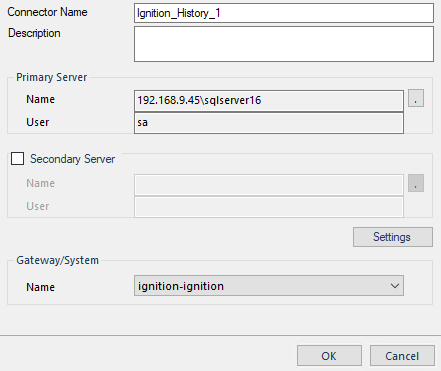Click the ignition-ignition dropdown chevron arrow
441x371 pixels.
pos(395,286)
